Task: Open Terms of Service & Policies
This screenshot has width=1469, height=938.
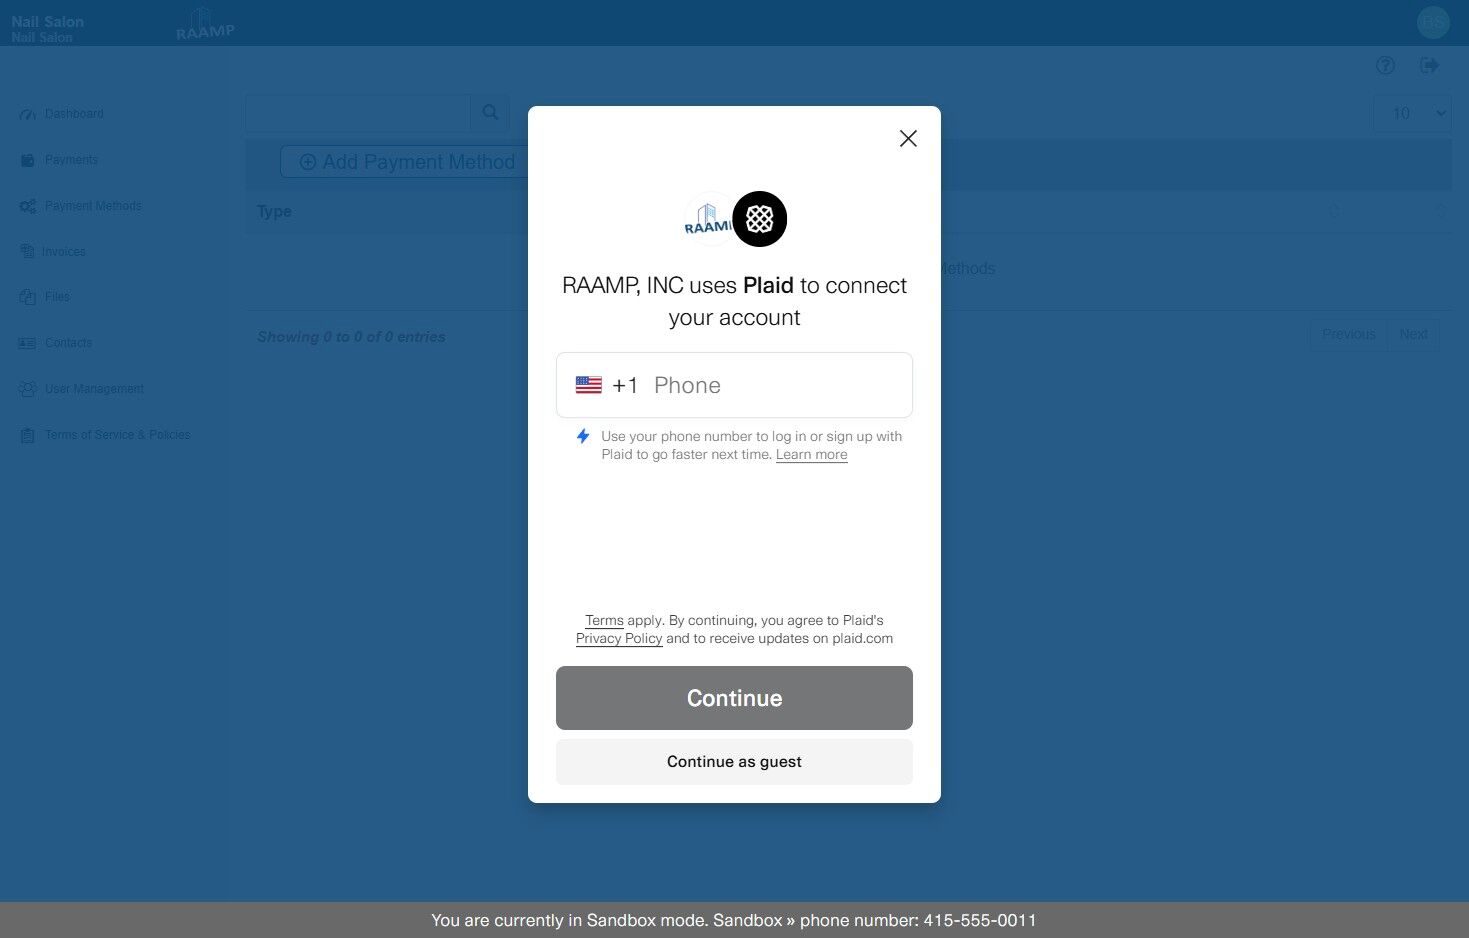Action: (x=117, y=435)
